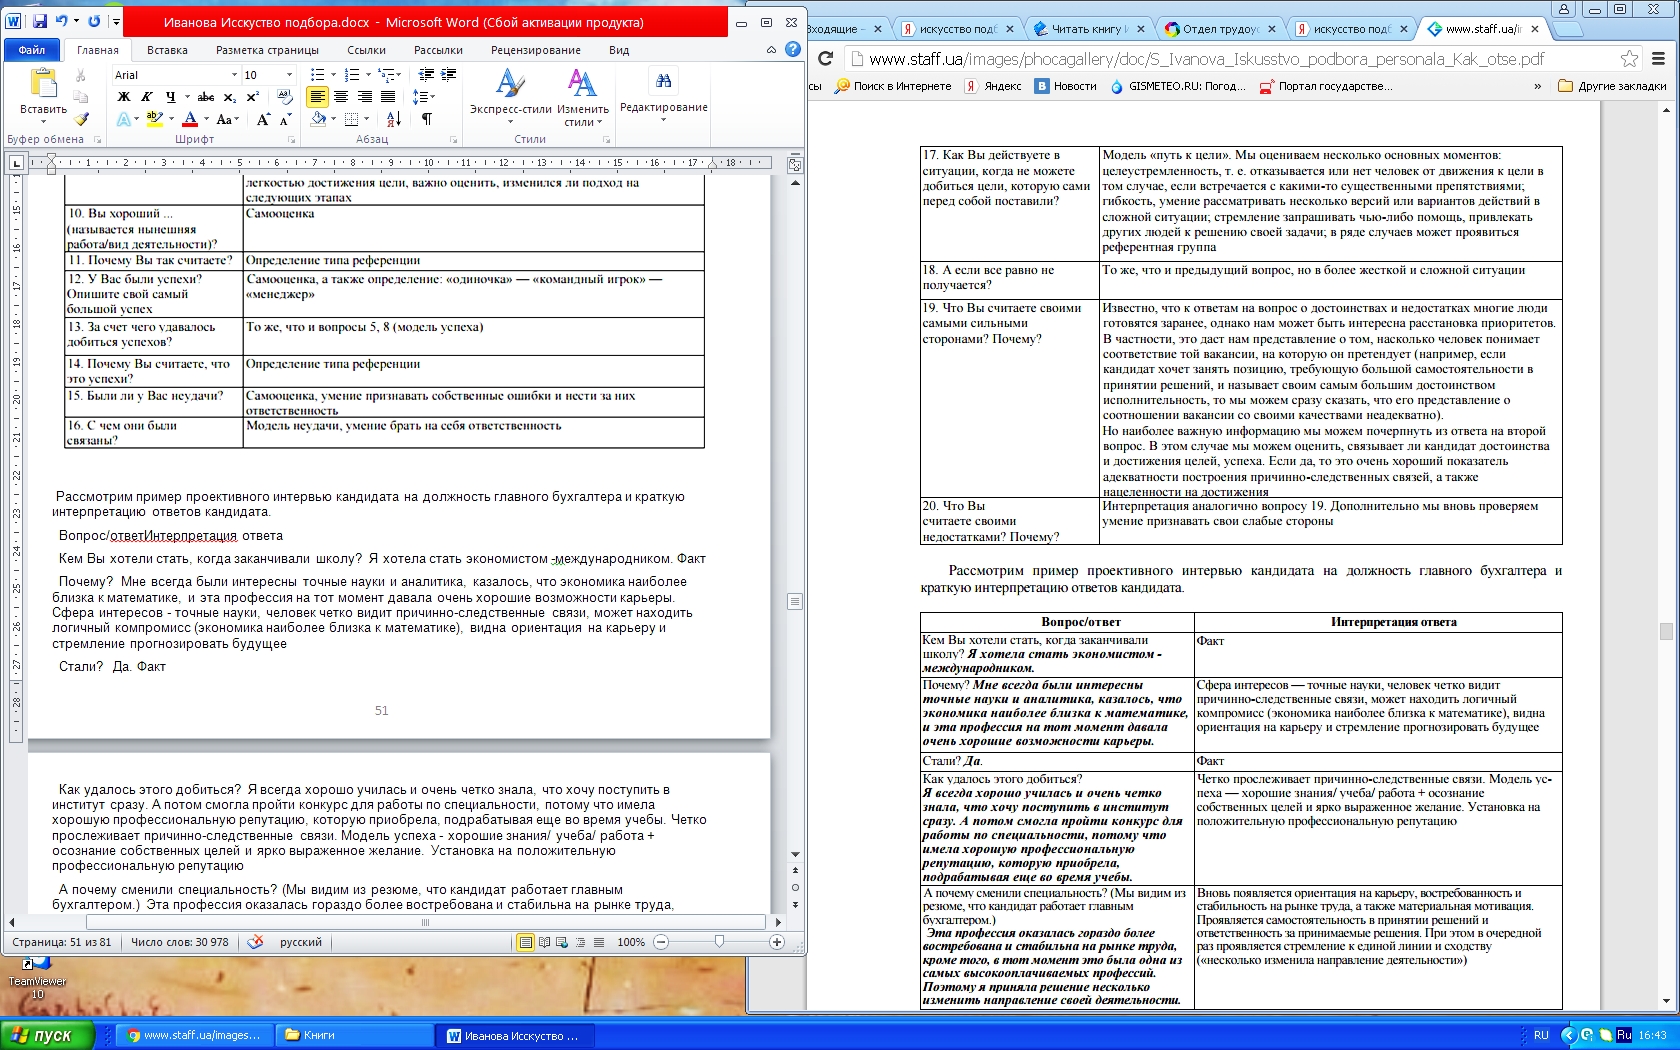
Task: Click the Redo/Repeat arrow in Word's title bar
Action: pos(94,21)
